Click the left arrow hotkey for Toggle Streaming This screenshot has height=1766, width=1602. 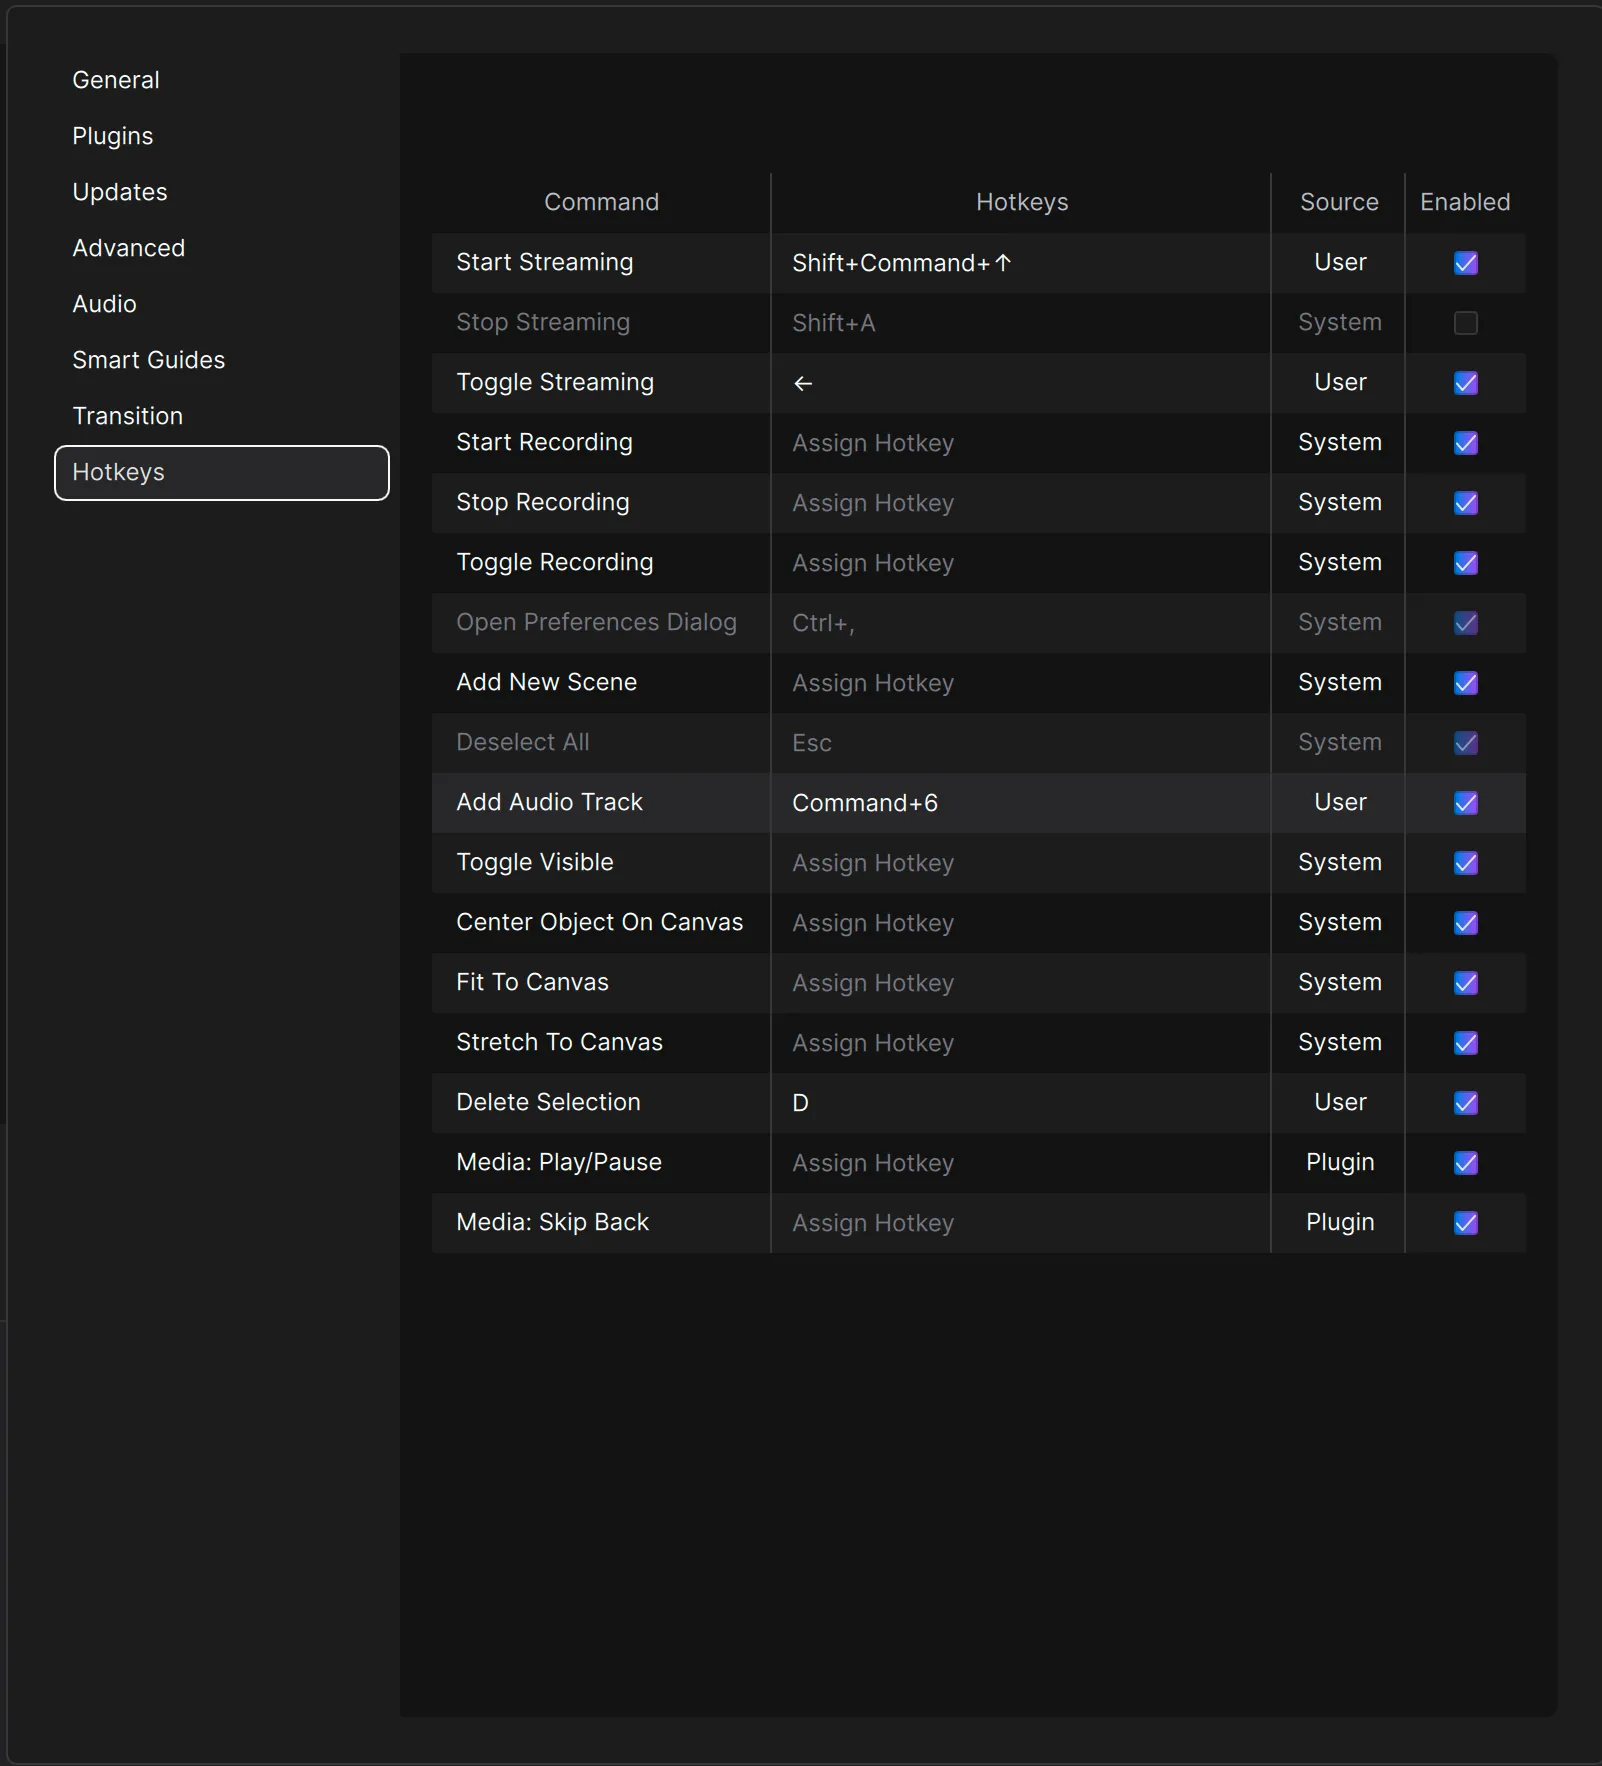tap(803, 383)
